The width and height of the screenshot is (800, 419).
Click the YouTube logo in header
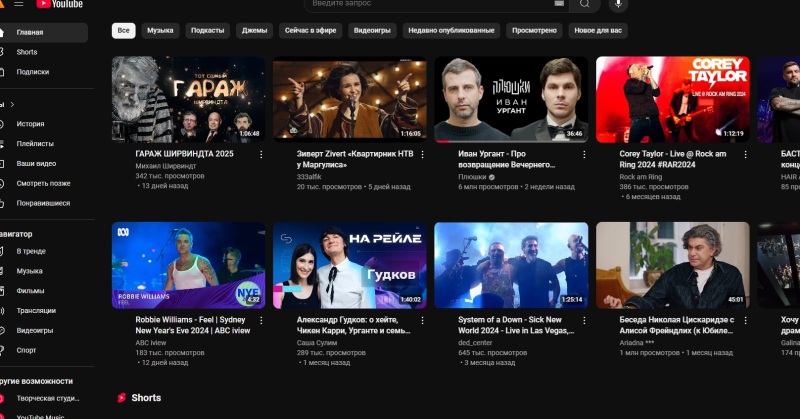60,4
